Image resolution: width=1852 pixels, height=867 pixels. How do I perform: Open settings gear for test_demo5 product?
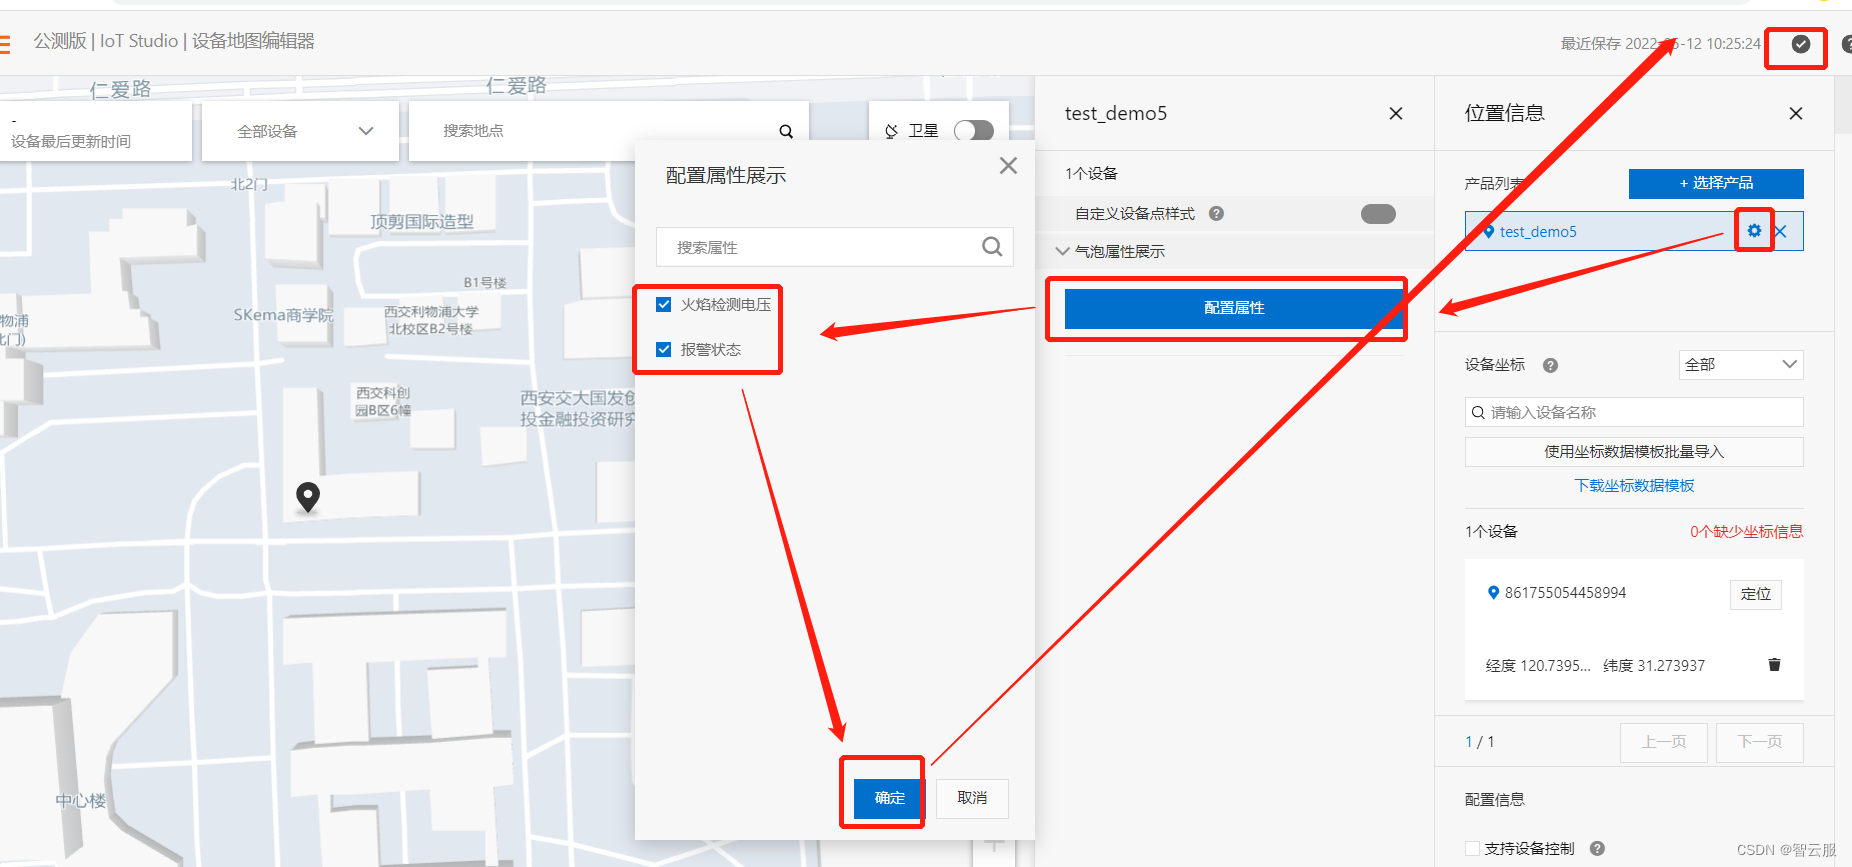(x=1754, y=231)
